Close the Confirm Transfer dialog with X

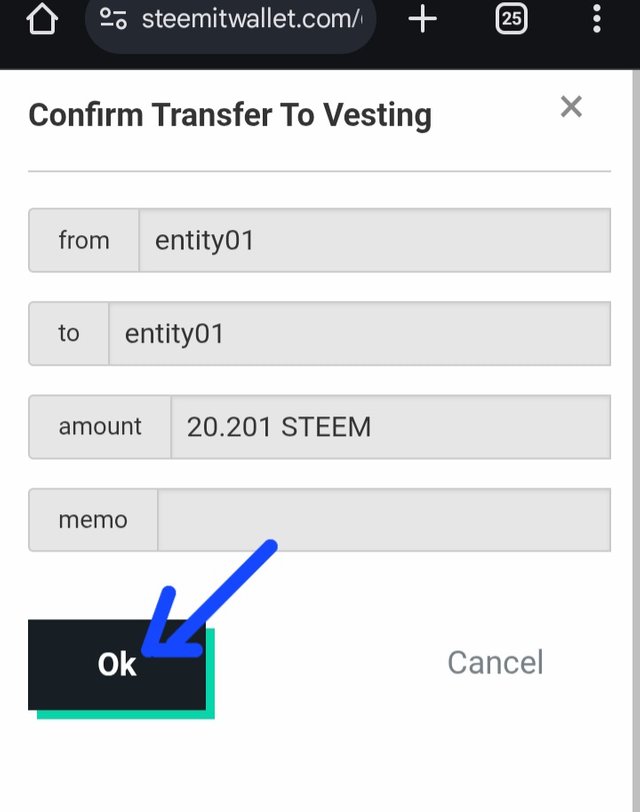coord(571,107)
